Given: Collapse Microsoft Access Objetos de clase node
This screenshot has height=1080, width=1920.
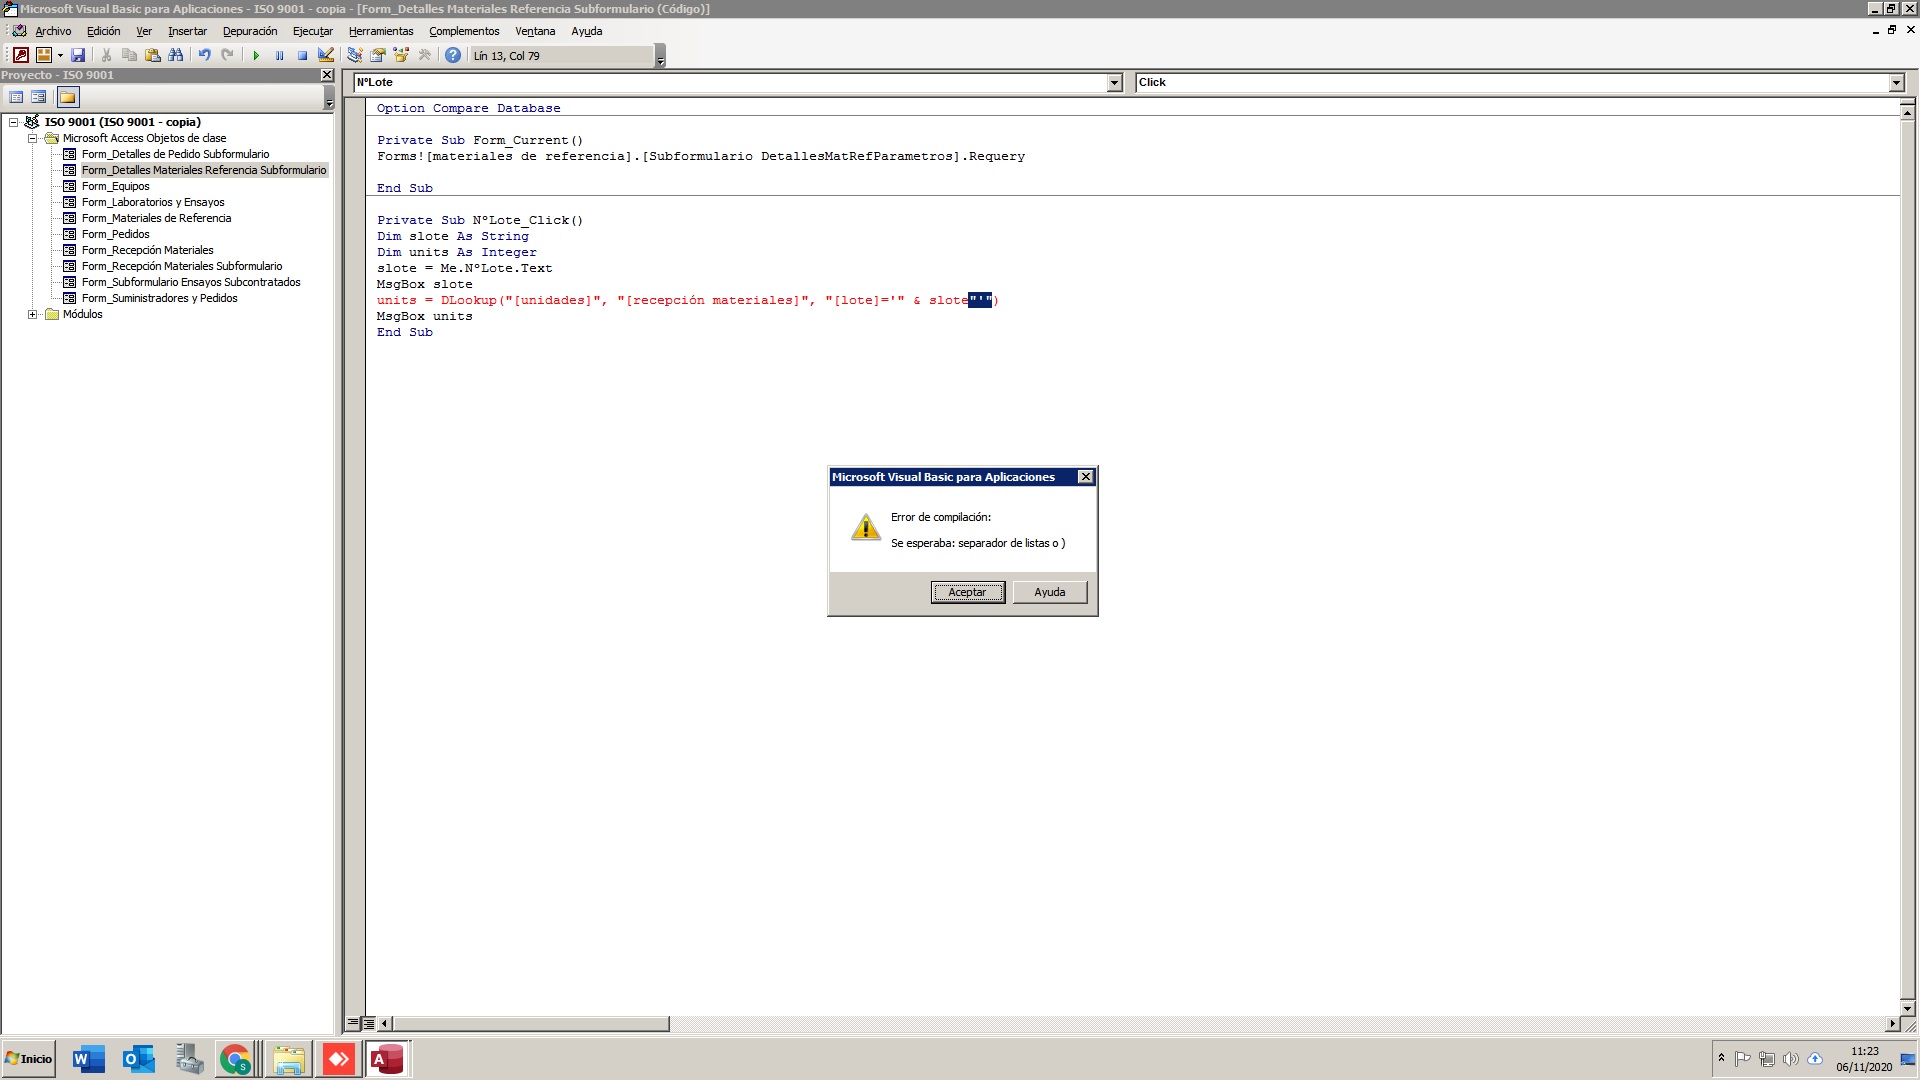Looking at the screenshot, I should 32,138.
